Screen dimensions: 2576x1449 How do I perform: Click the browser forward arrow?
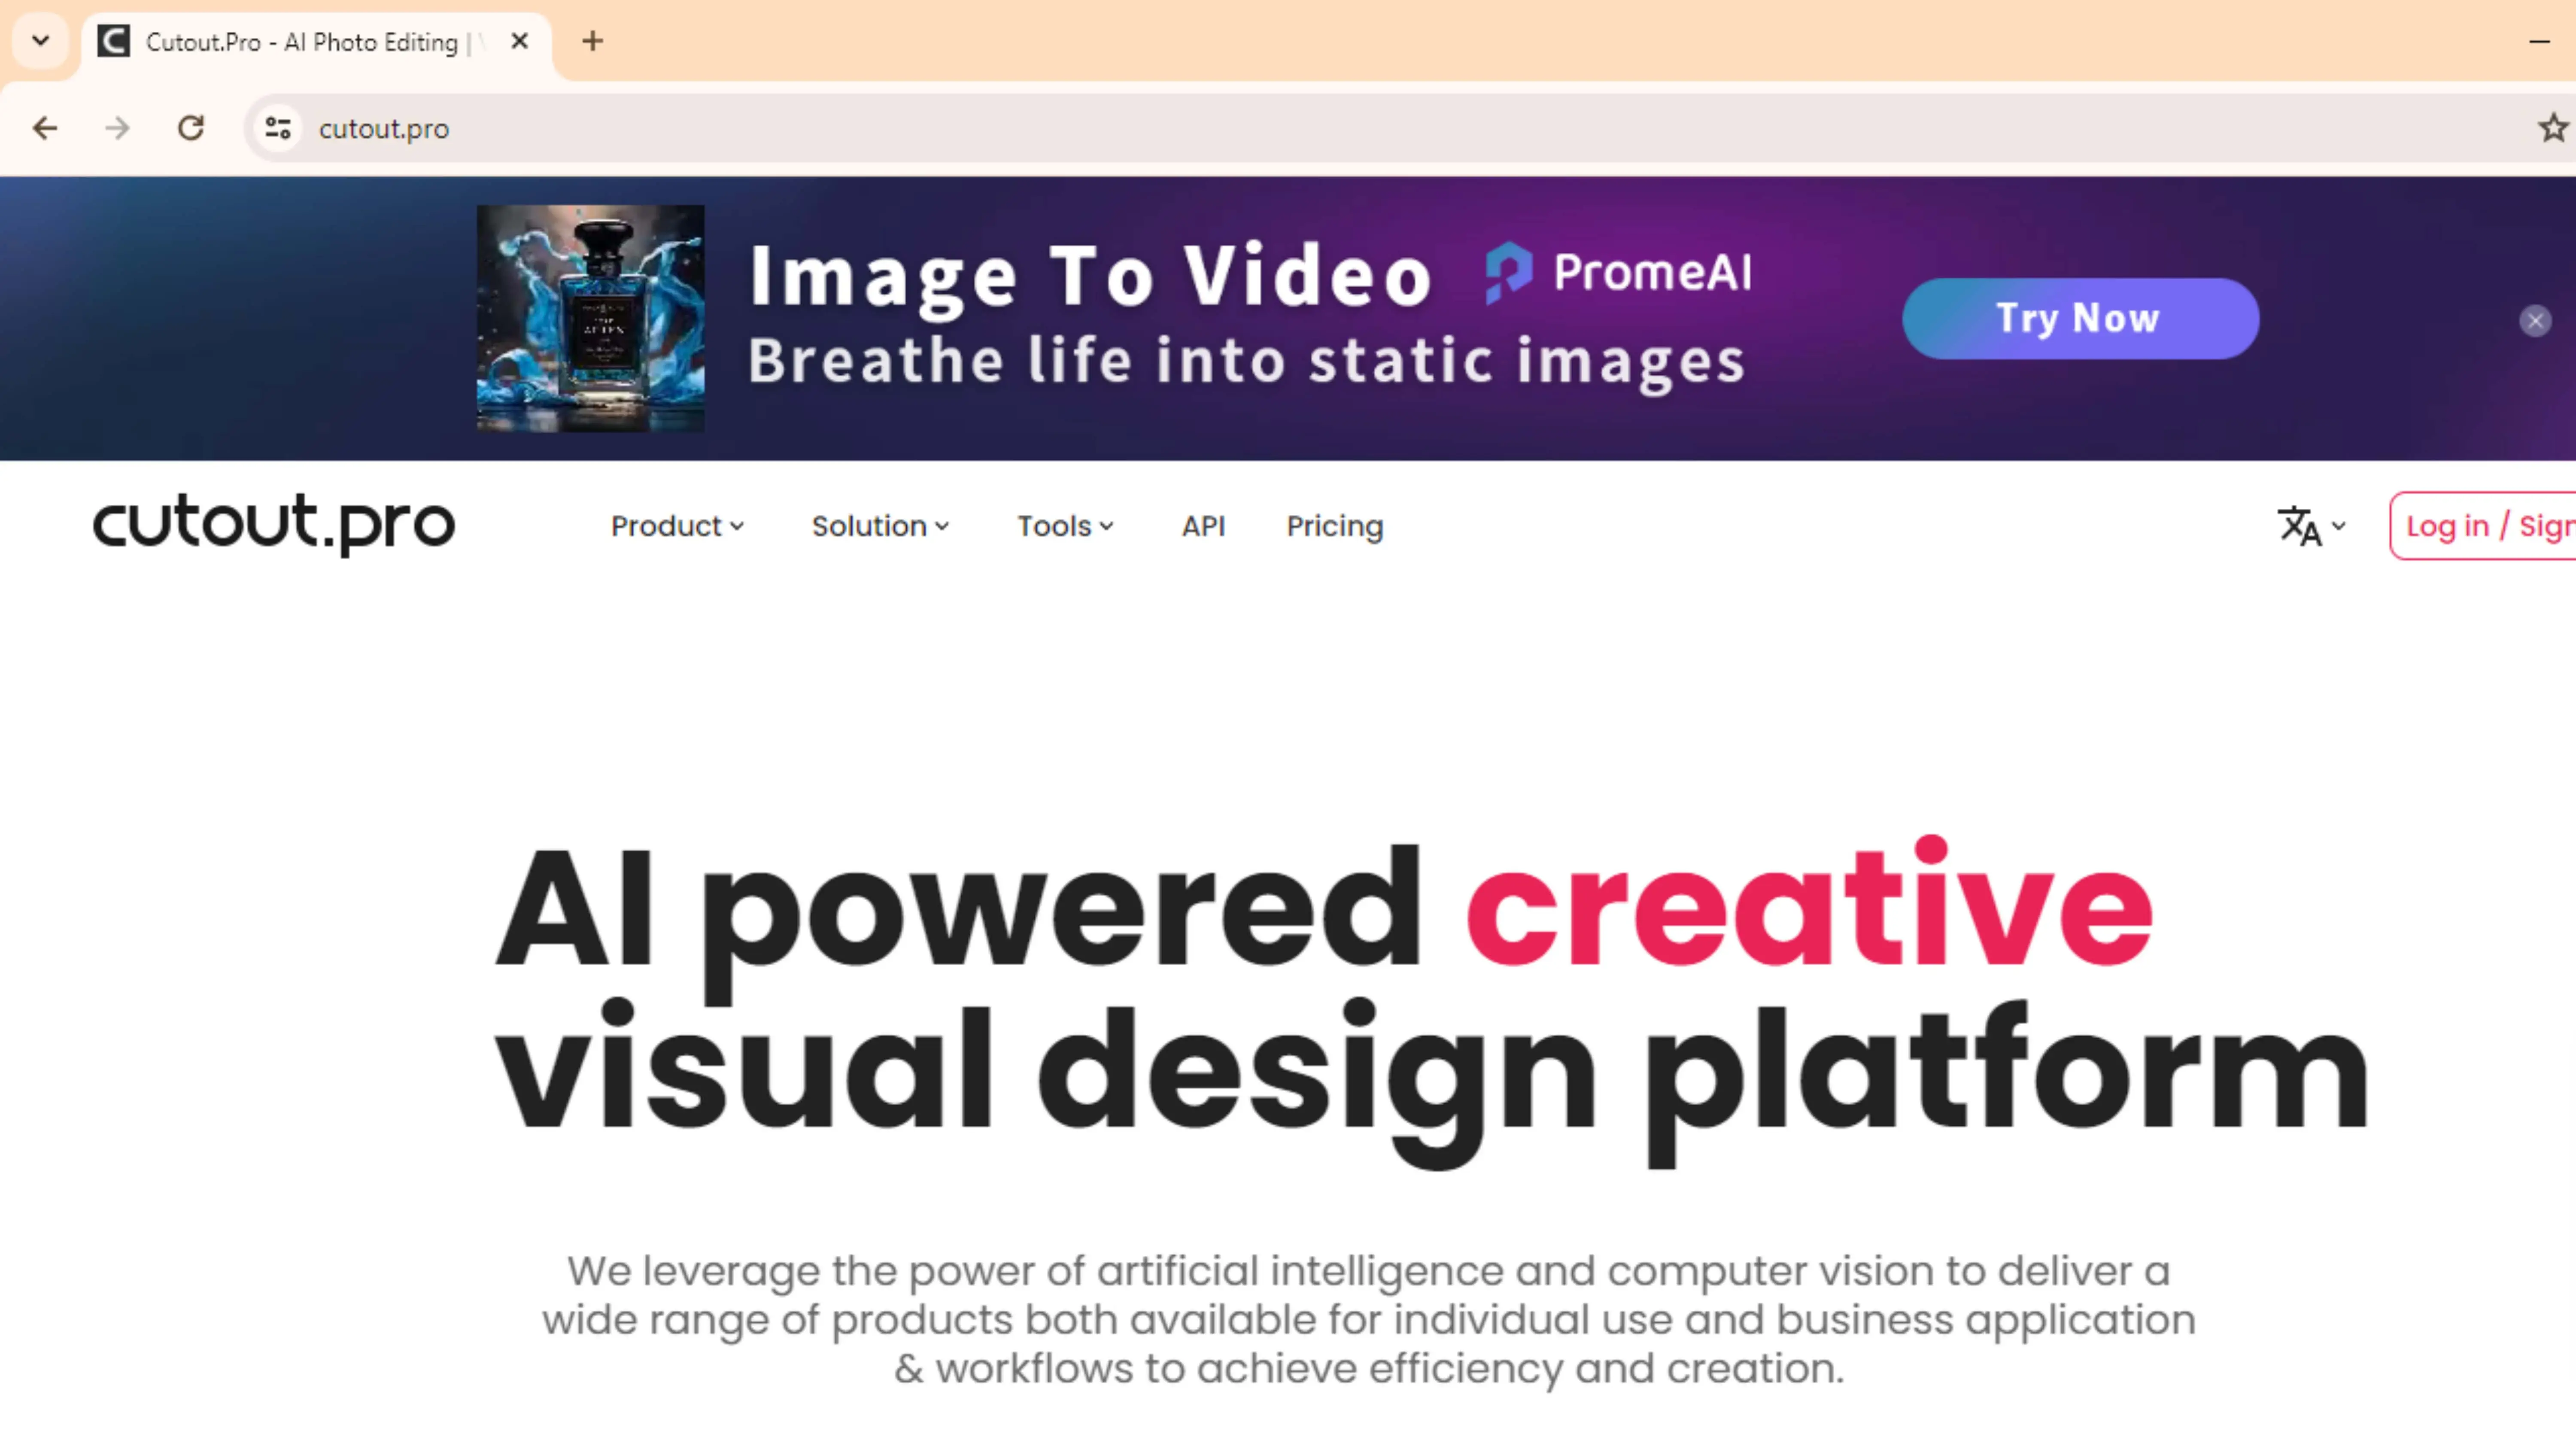(117, 128)
